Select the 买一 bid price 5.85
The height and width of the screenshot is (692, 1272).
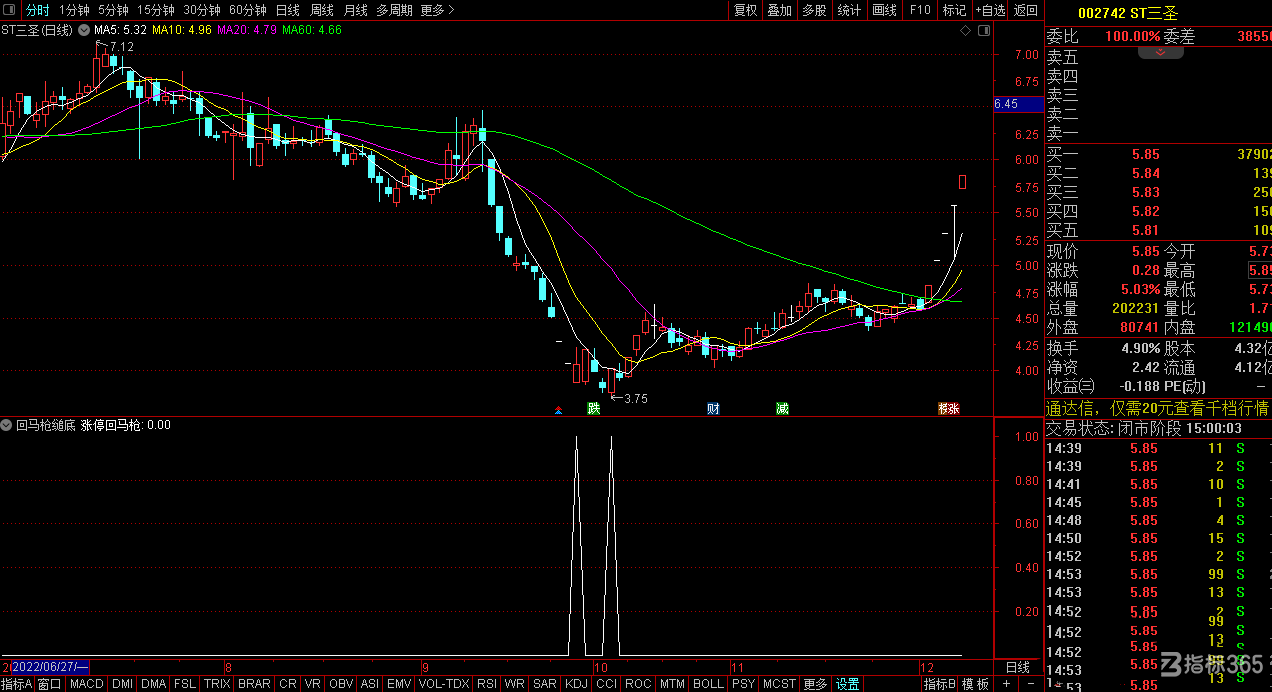(1146, 154)
